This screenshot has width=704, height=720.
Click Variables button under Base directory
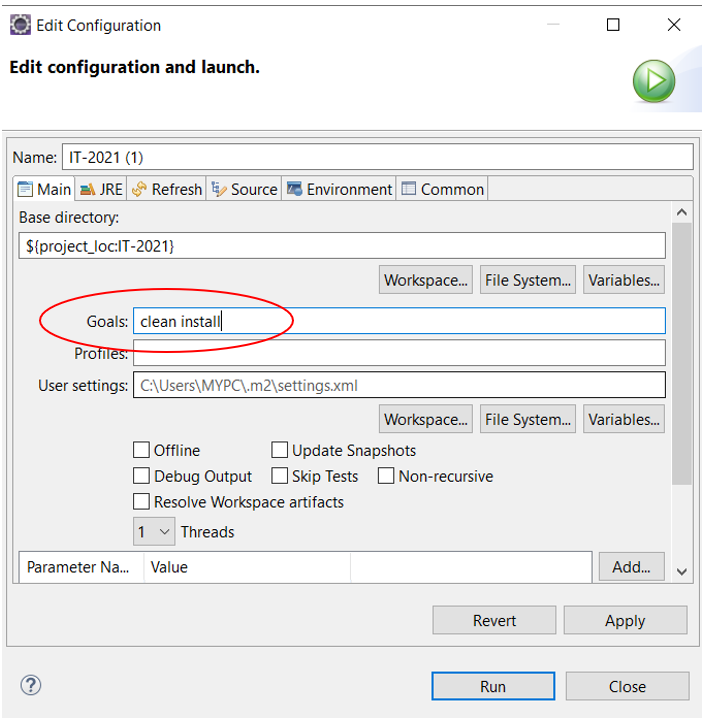[x=624, y=280]
